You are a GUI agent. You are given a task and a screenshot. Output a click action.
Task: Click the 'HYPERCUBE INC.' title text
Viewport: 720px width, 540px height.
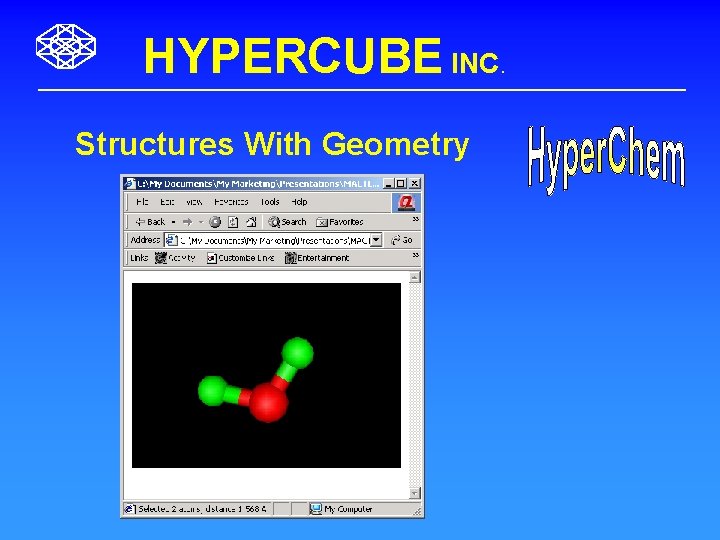[324, 56]
